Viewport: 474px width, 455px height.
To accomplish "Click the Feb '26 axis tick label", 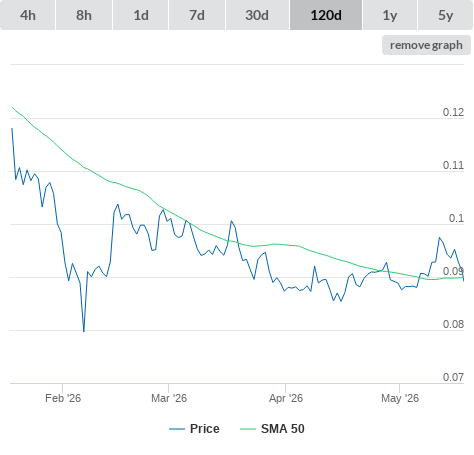I will coord(63,398).
